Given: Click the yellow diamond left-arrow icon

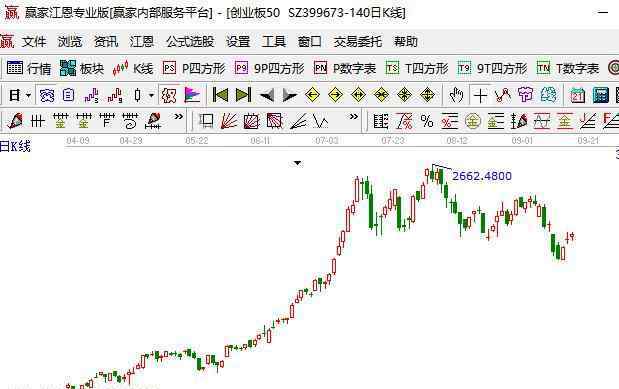Looking at the screenshot, I should coord(312,95).
